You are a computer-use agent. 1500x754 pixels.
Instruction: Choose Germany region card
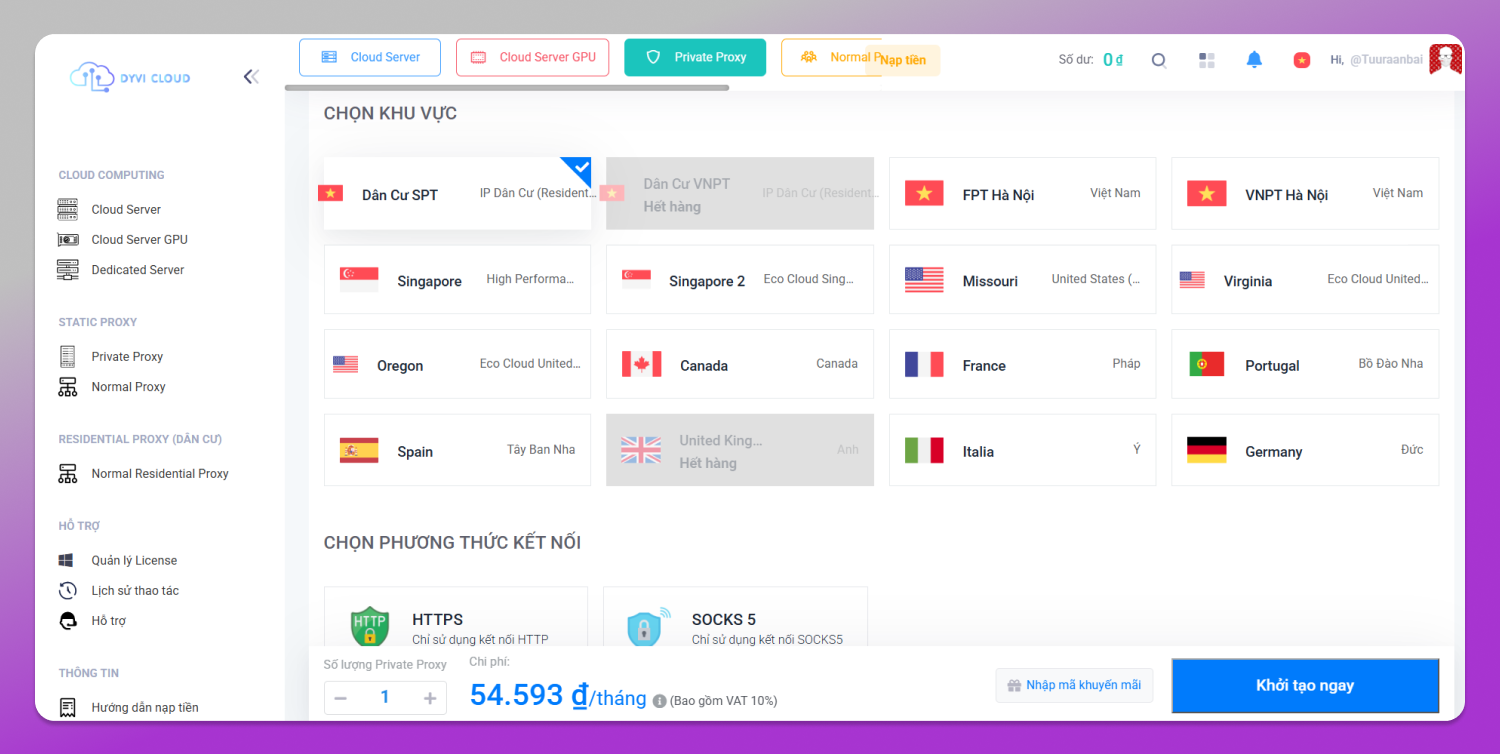(x=1305, y=450)
